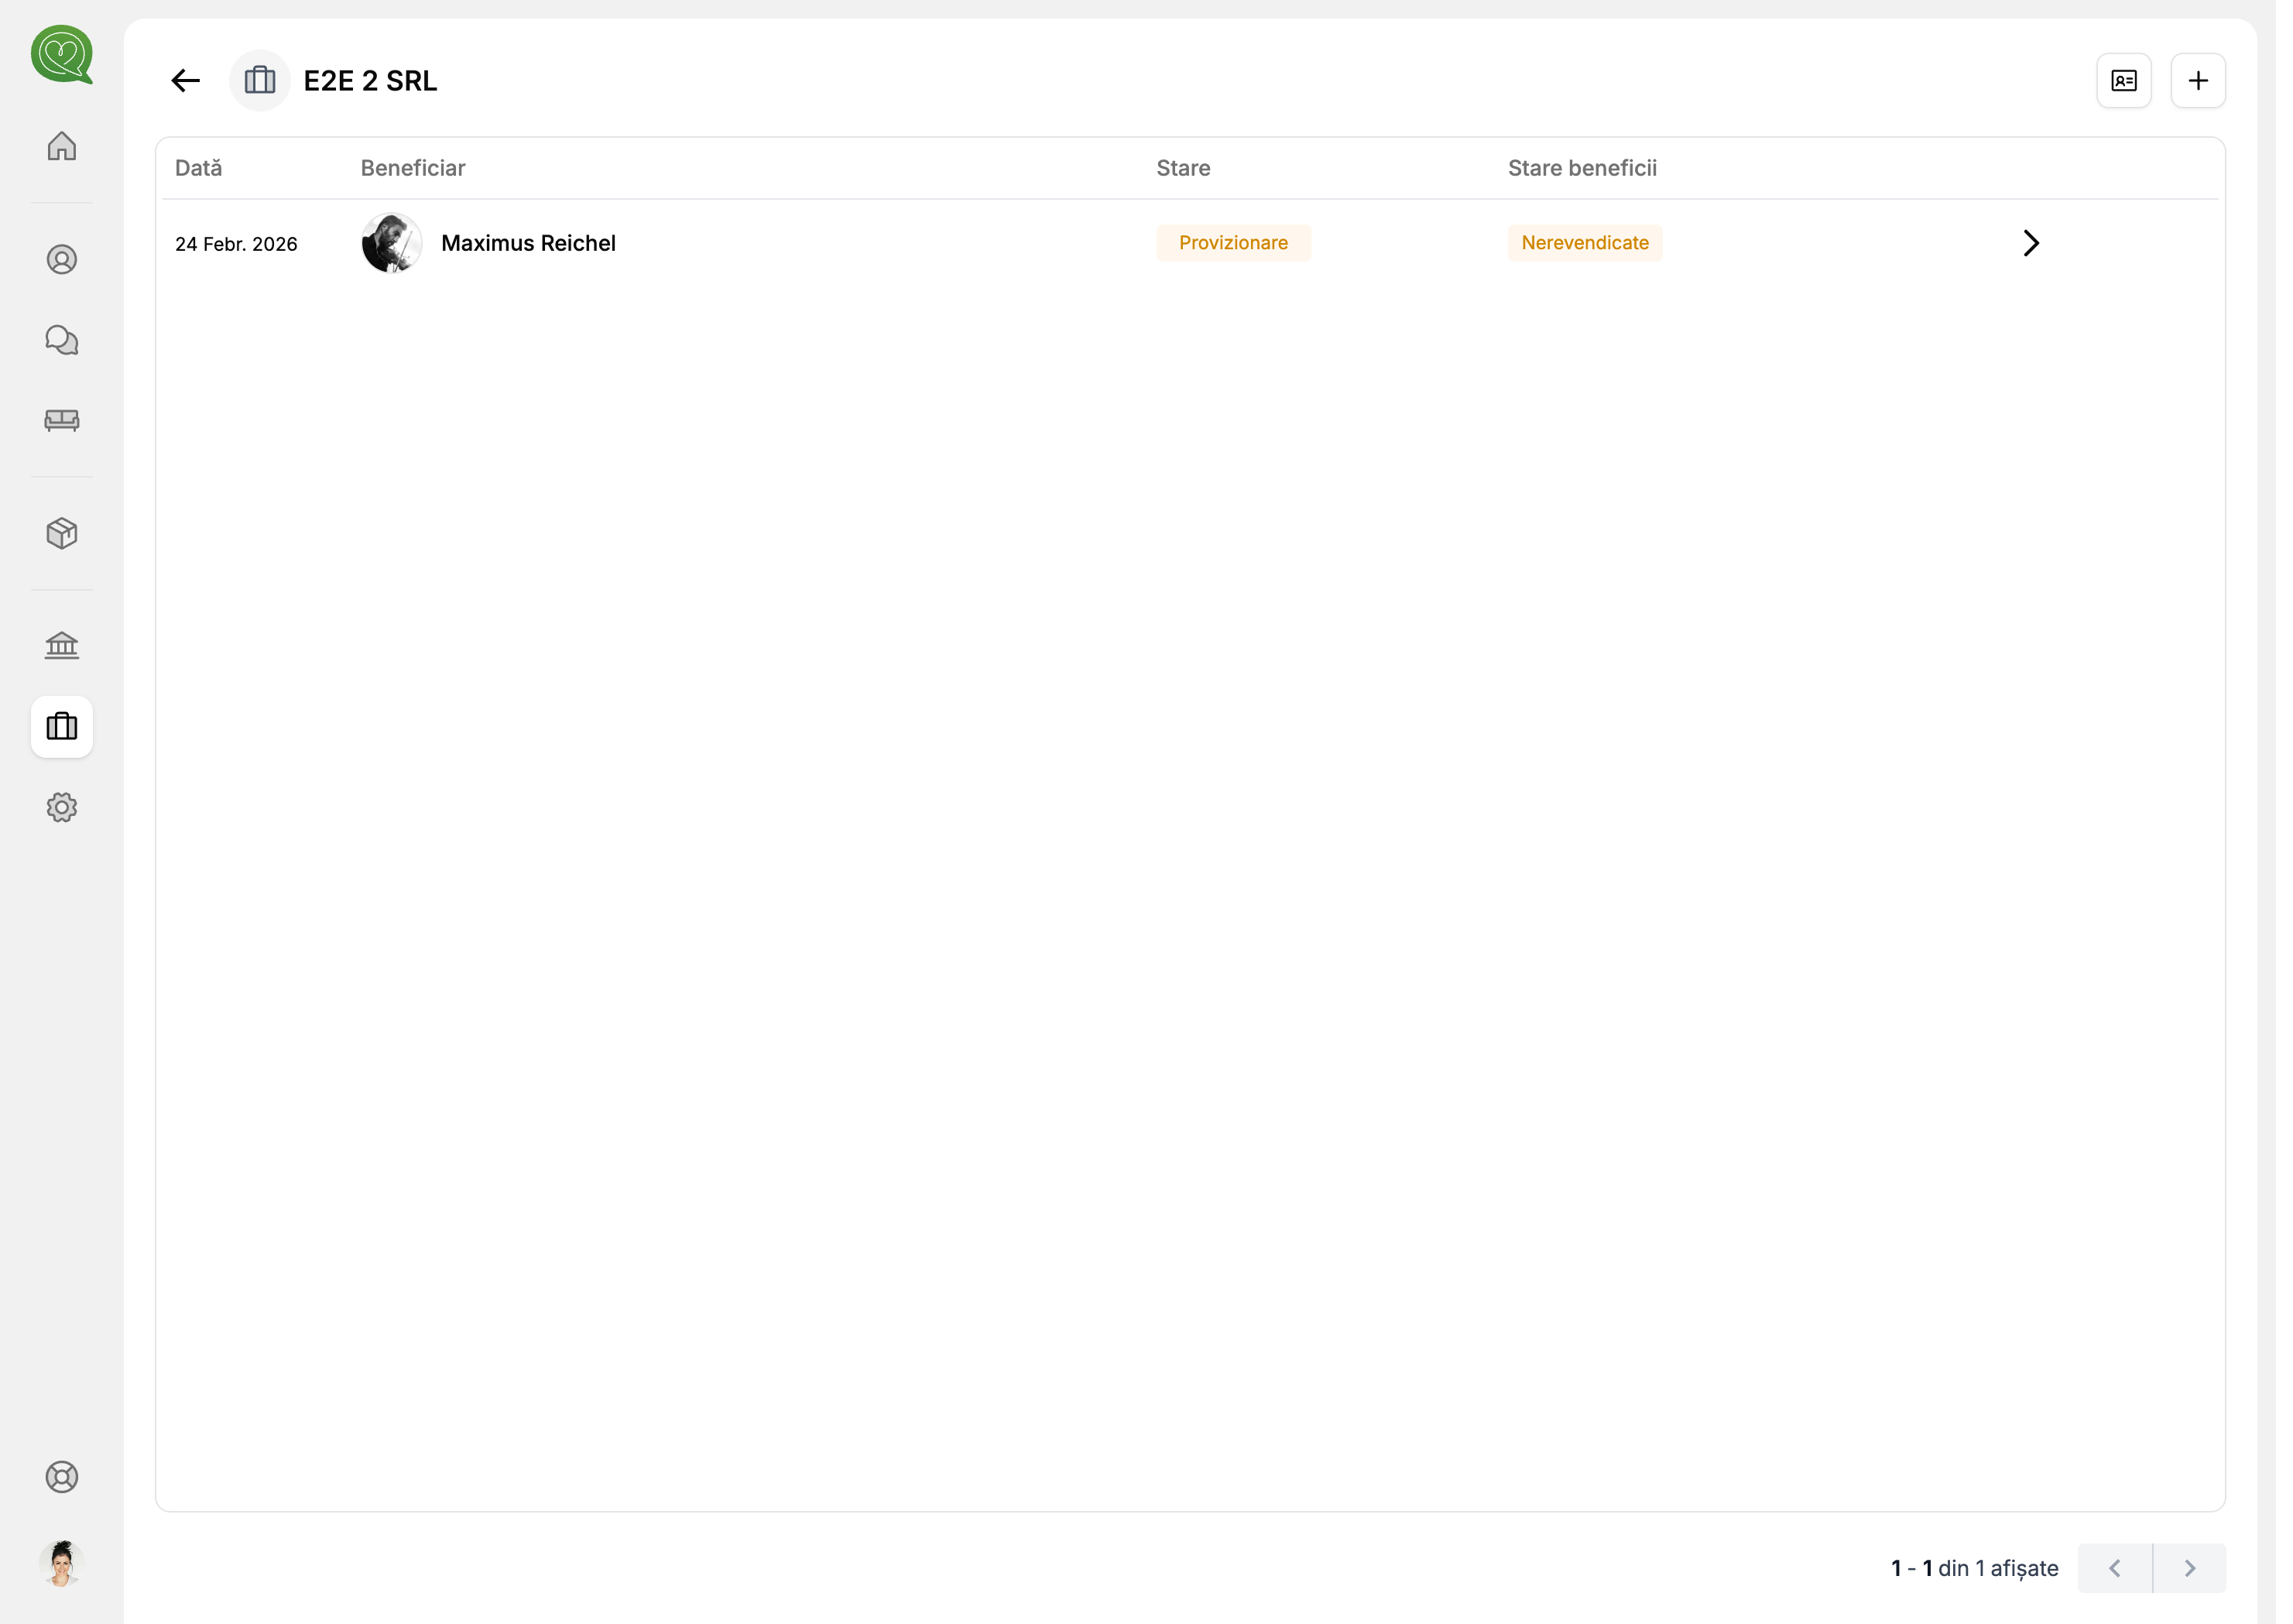Viewport: 2293px width, 1624px height.
Task: Open the user profile circle sidebar icon
Action: coord(62,260)
